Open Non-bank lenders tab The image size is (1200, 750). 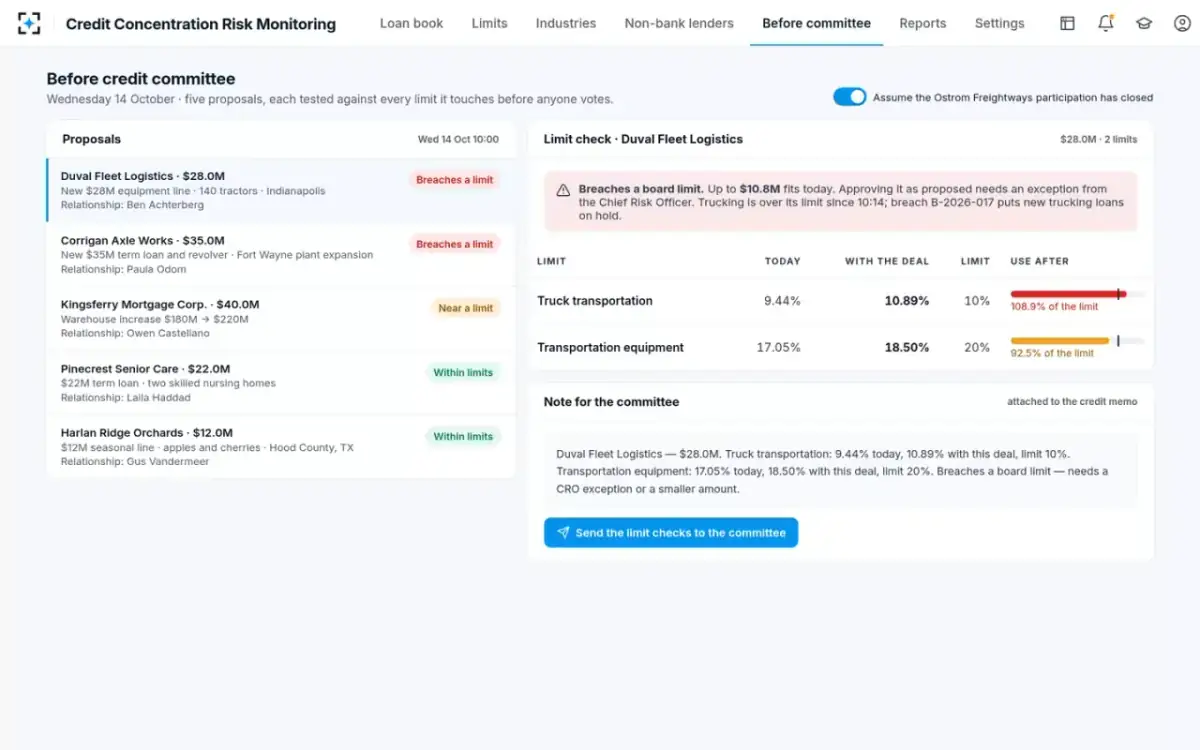(679, 23)
